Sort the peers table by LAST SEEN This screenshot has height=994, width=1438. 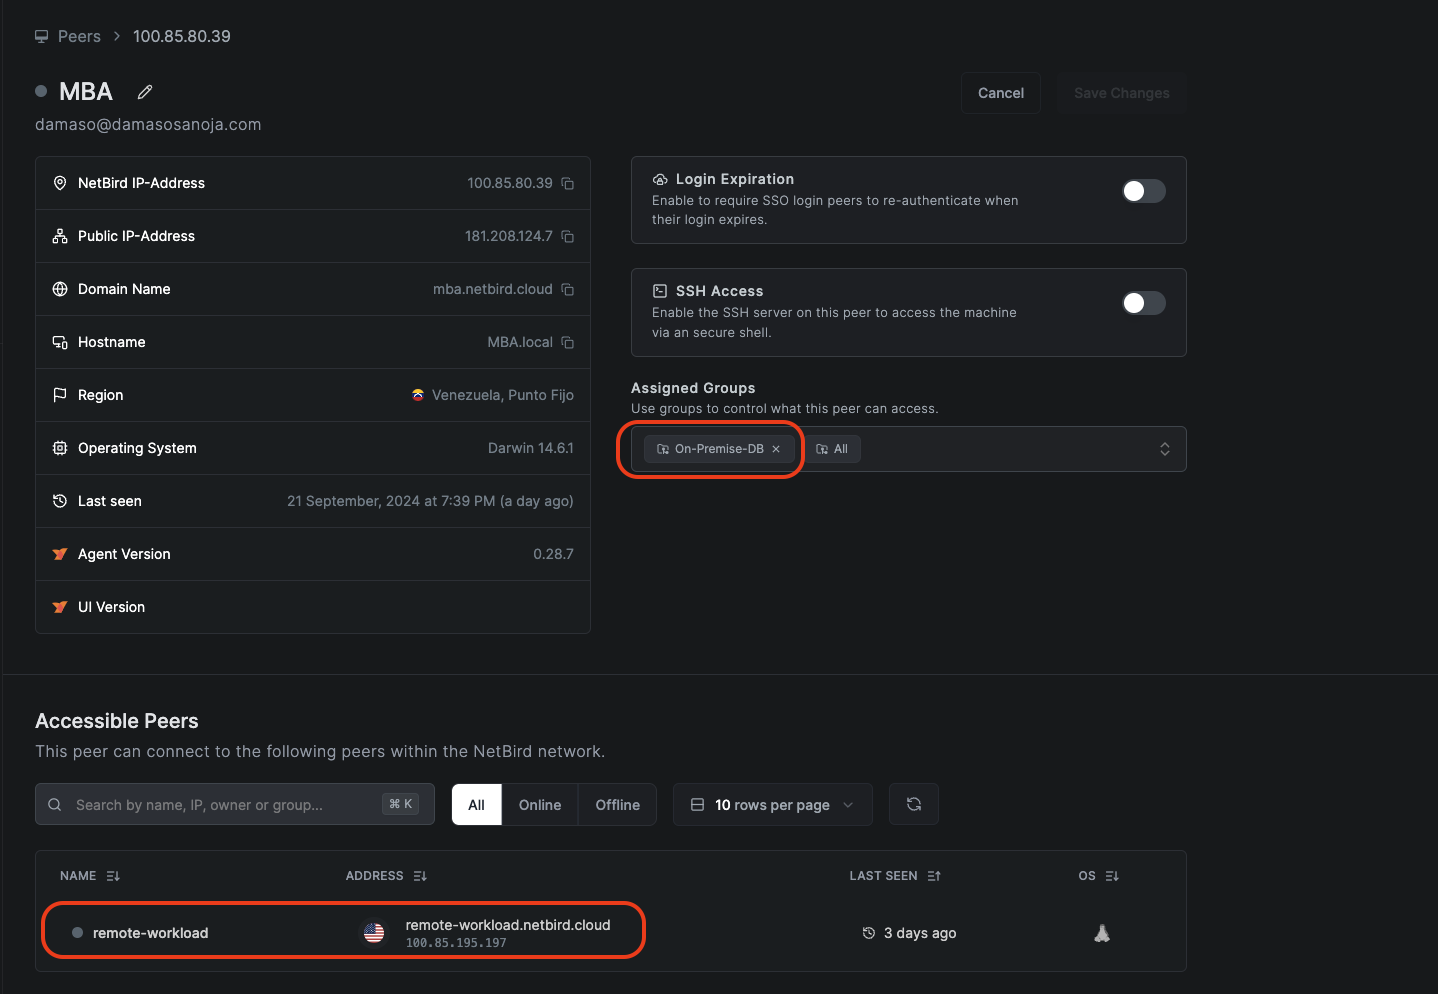[x=932, y=875]
